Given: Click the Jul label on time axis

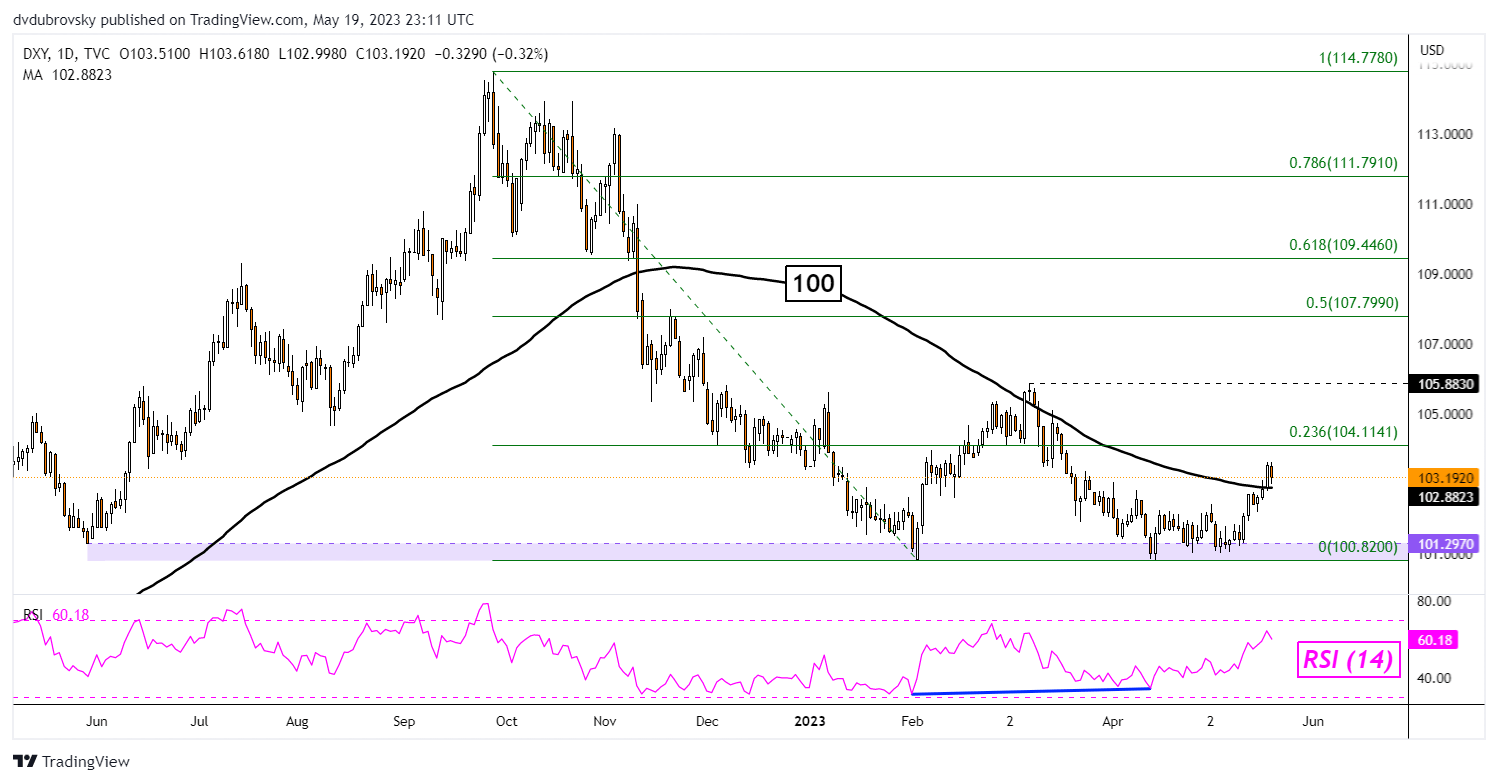Looking at the screenshot, I should point(198,720).
